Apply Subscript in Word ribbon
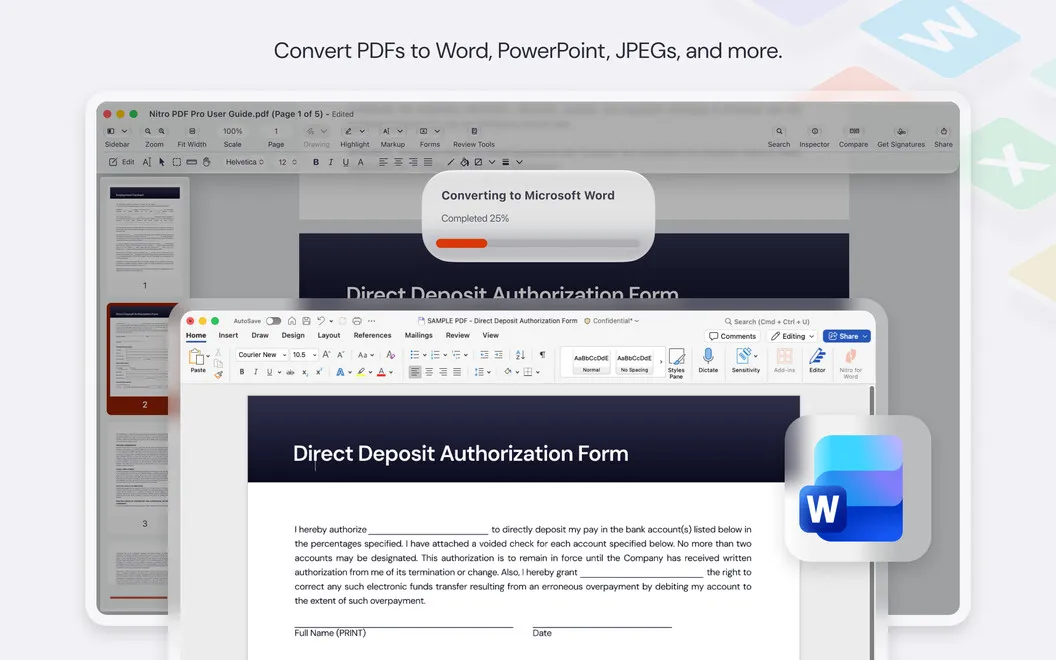Image resolution: width=1056 pixels, height=660 pixels. click(304, 372)
